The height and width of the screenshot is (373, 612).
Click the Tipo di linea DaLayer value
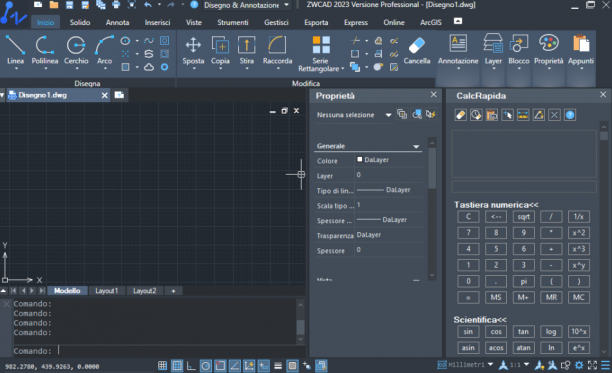pyautogui.click(x=389, y=190)
